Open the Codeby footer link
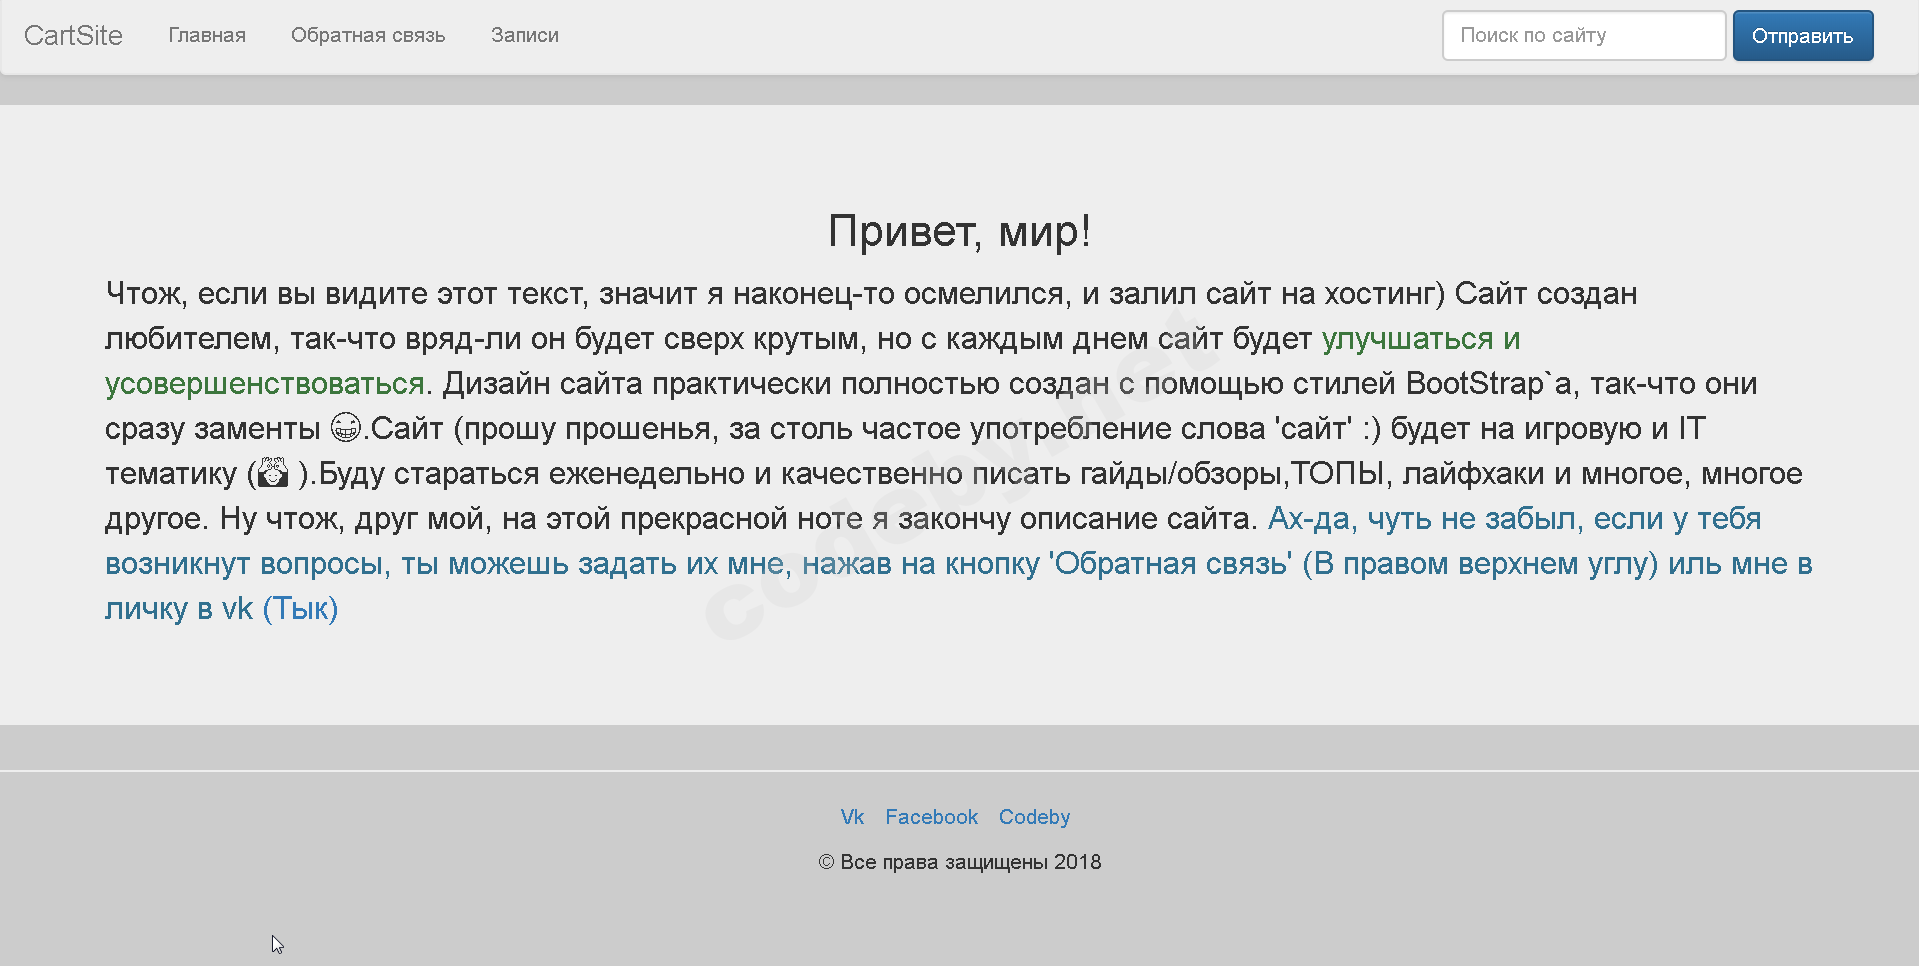This screenshot has height=966, width=1919. point(1034,817)
